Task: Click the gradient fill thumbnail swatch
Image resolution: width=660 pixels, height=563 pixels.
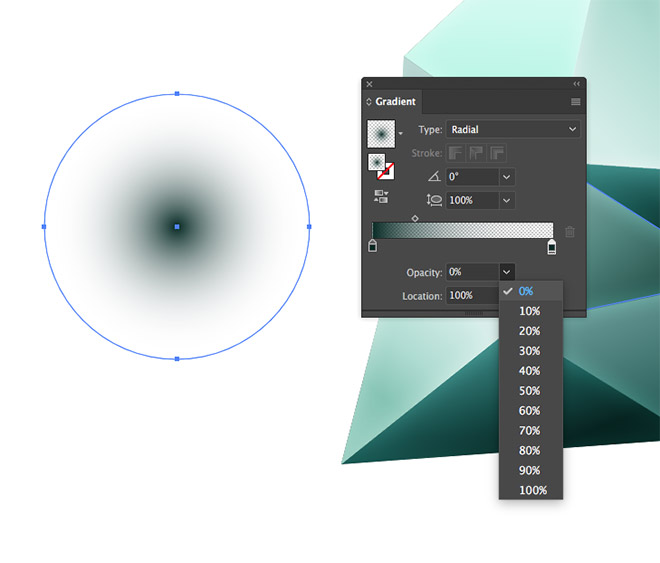Action: [x=380, y=132]
